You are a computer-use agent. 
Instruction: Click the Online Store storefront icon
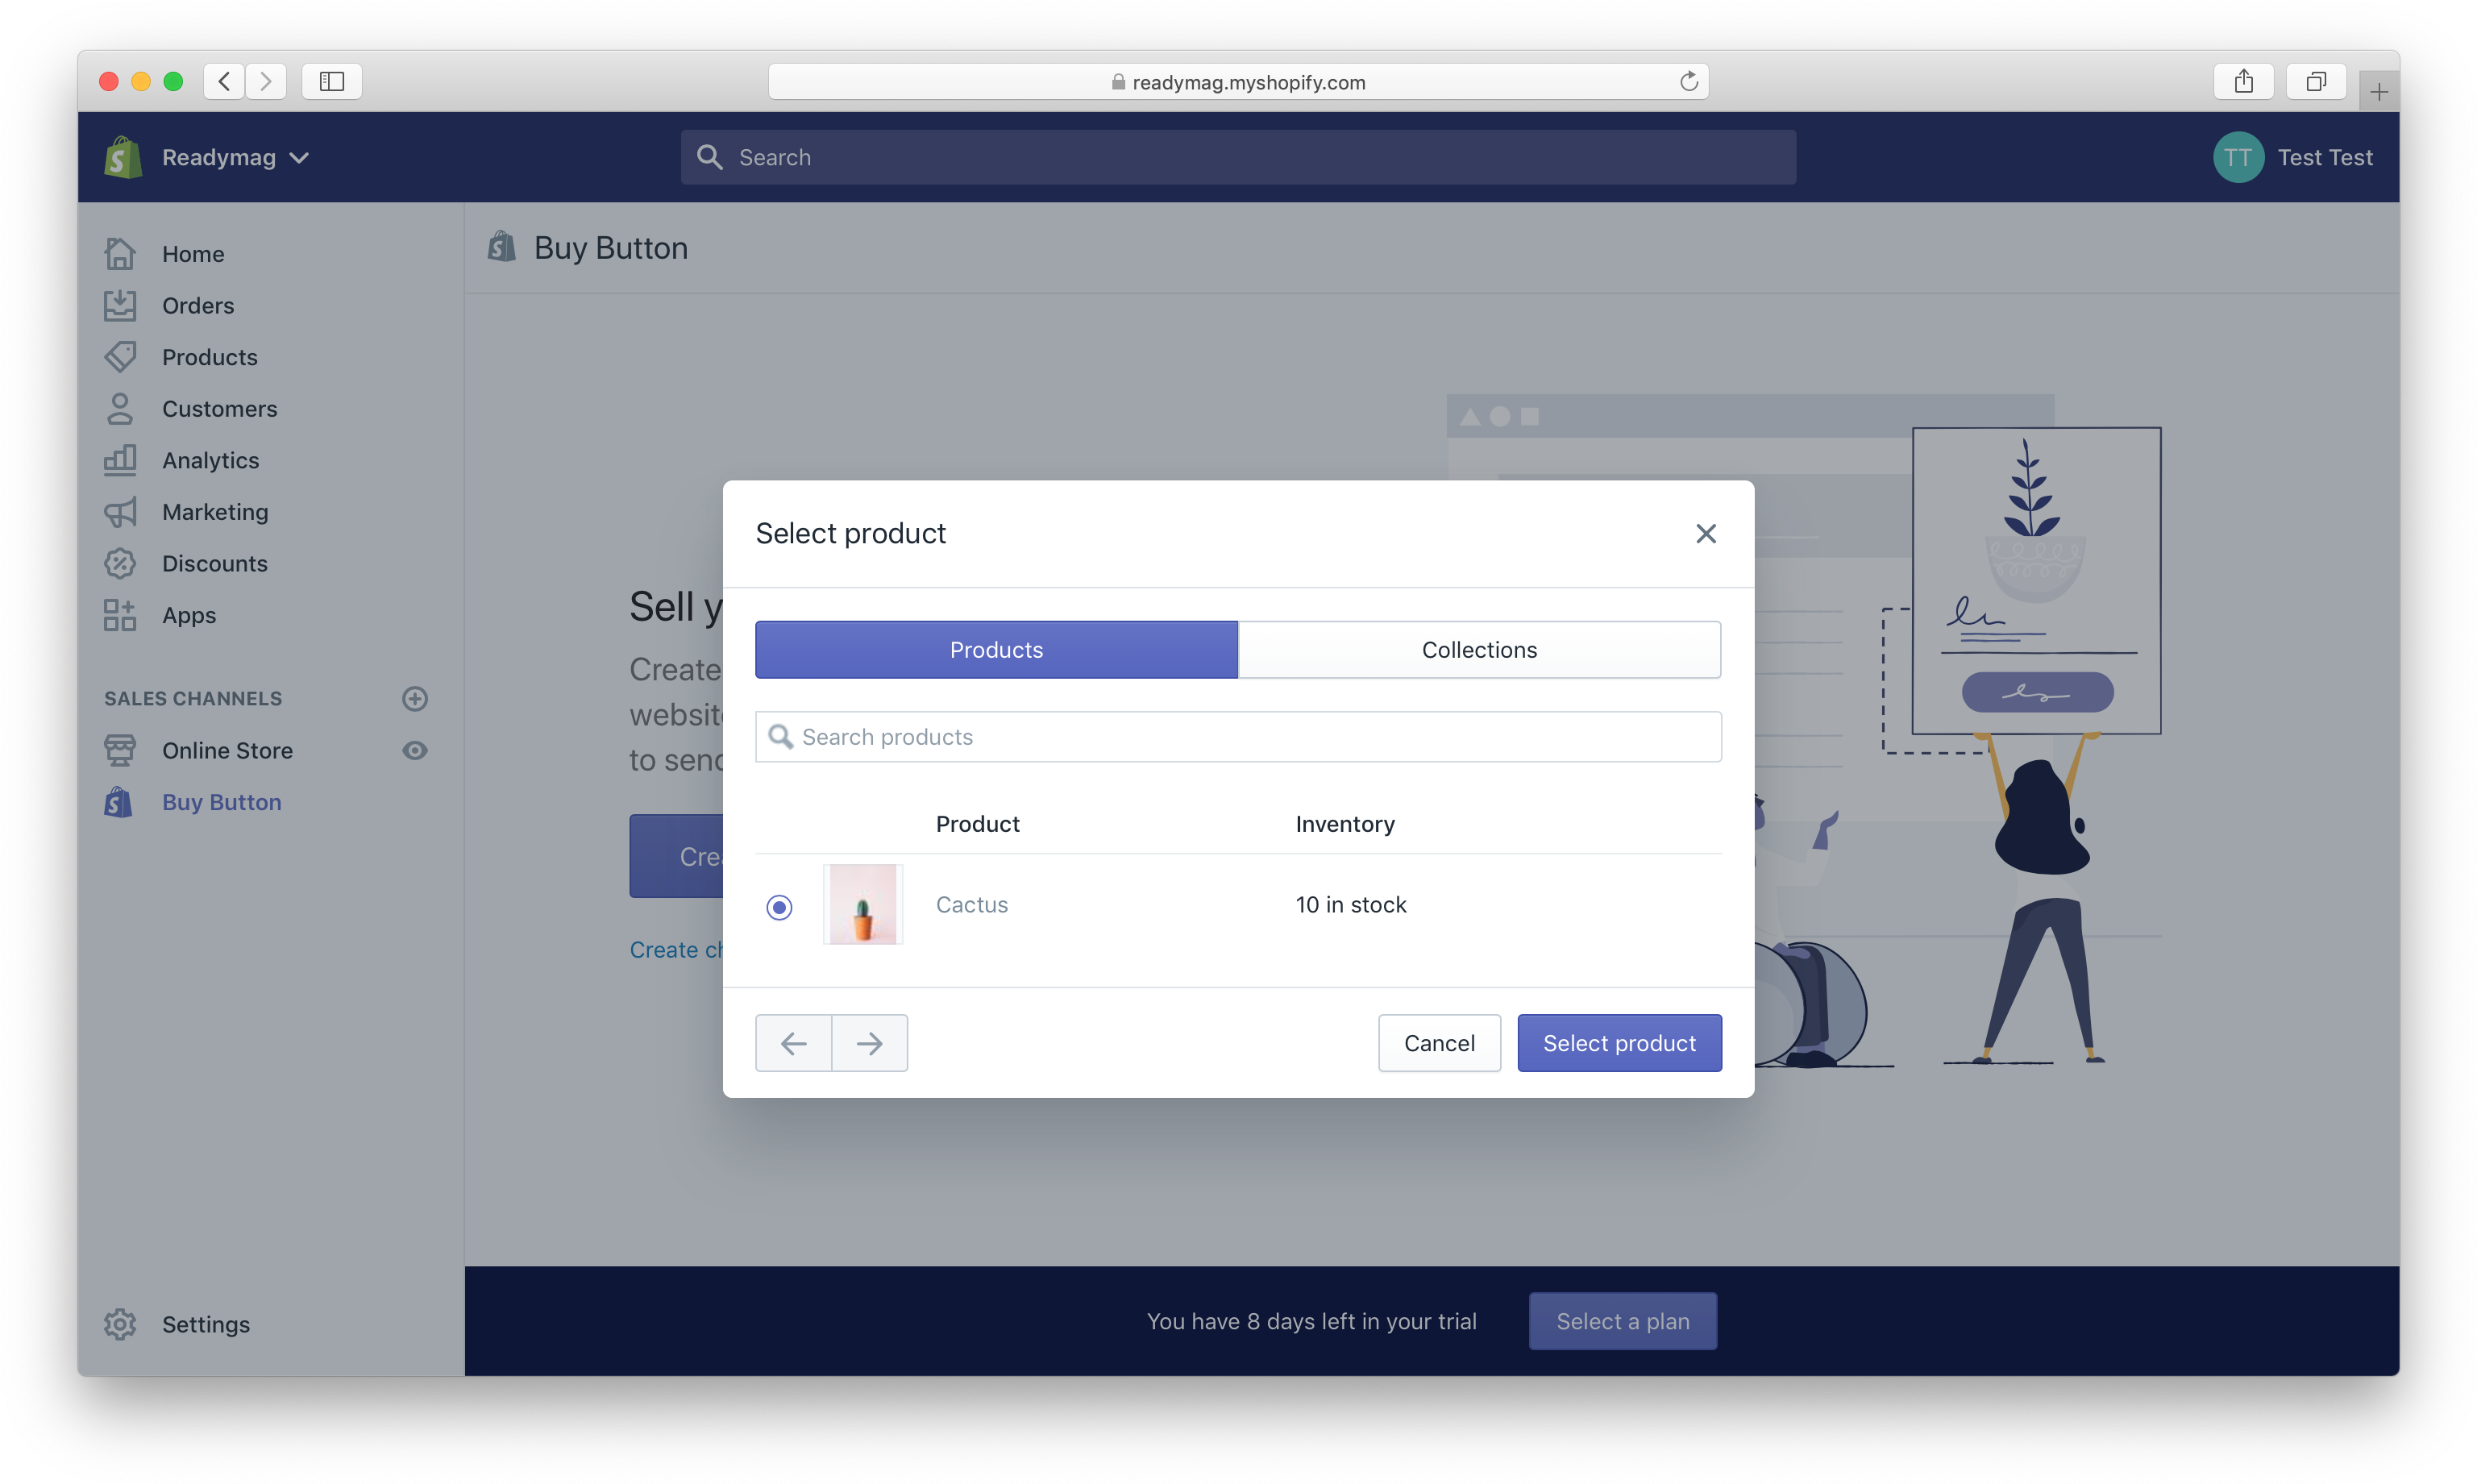pos(120,750)
